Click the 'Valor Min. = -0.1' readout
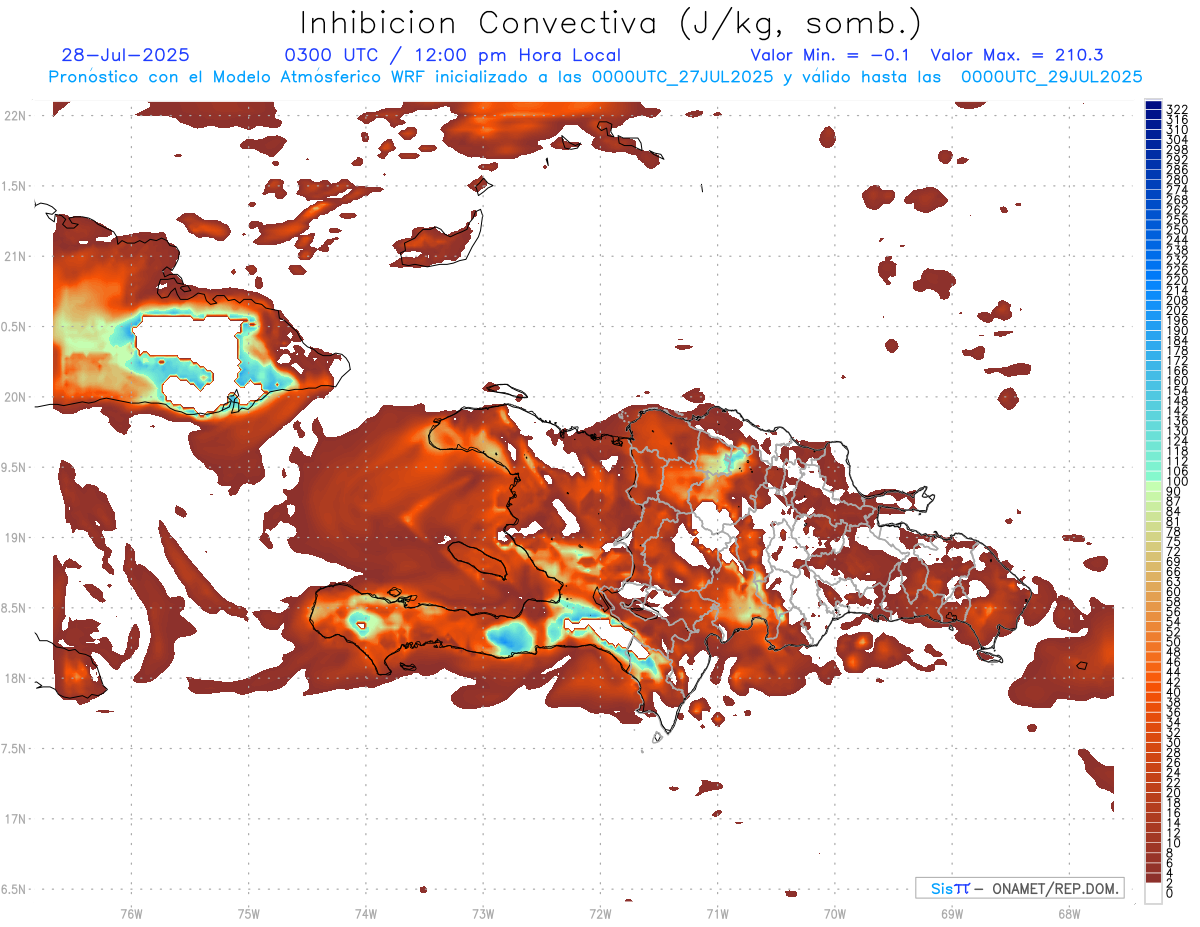Viewport: 1200px width, 927px height. [x=831, y=56]
